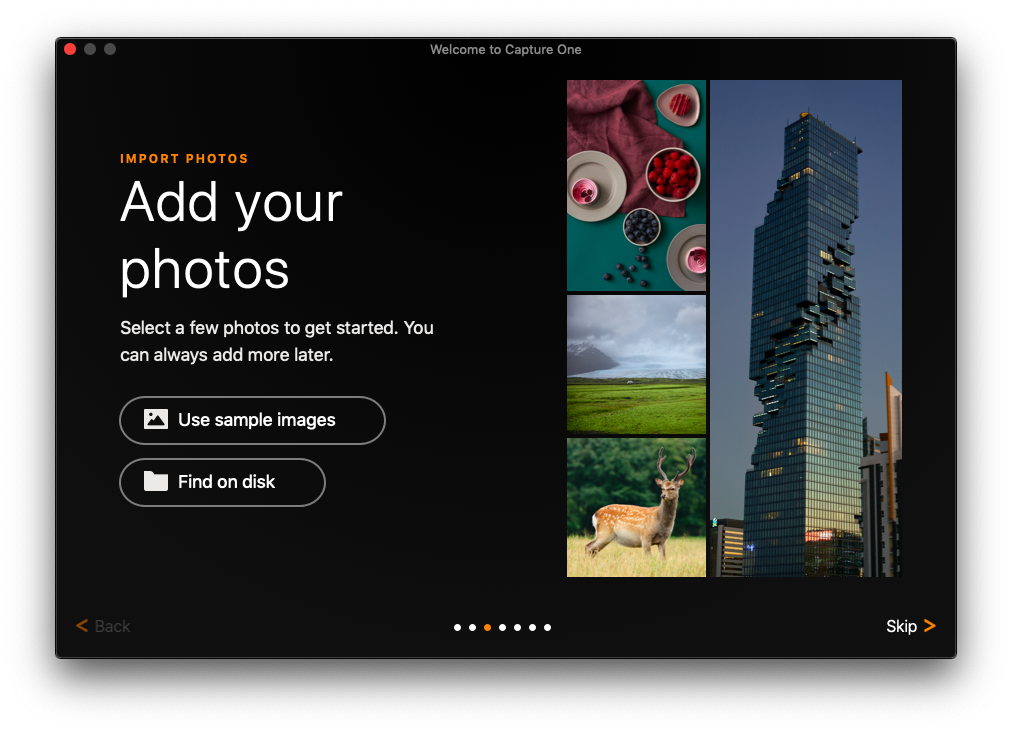Click the orange chevron beside Back
Image resolution: width=1012 pixels, height=732 pixels.
(82, 625)
